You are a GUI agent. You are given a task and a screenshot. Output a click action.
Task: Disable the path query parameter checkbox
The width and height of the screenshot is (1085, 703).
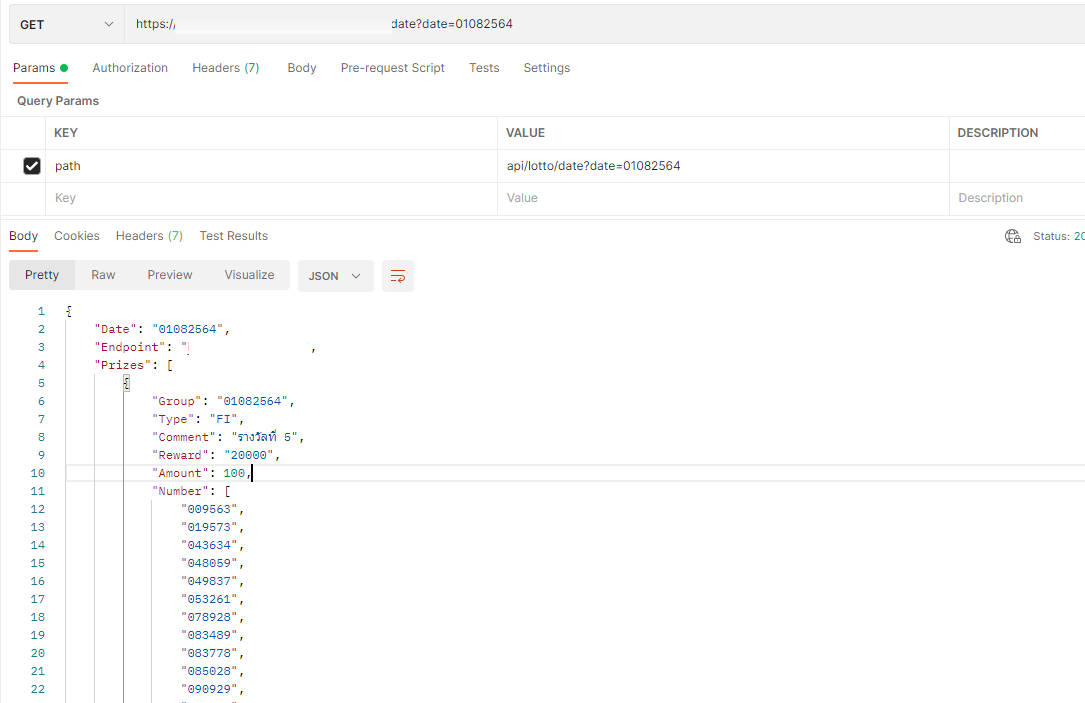31,165
